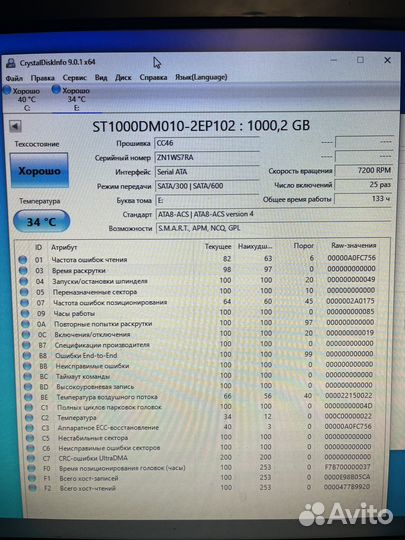Click status icon of BE Температура воздушного потока
405x540 pixels.
point(28,397)
